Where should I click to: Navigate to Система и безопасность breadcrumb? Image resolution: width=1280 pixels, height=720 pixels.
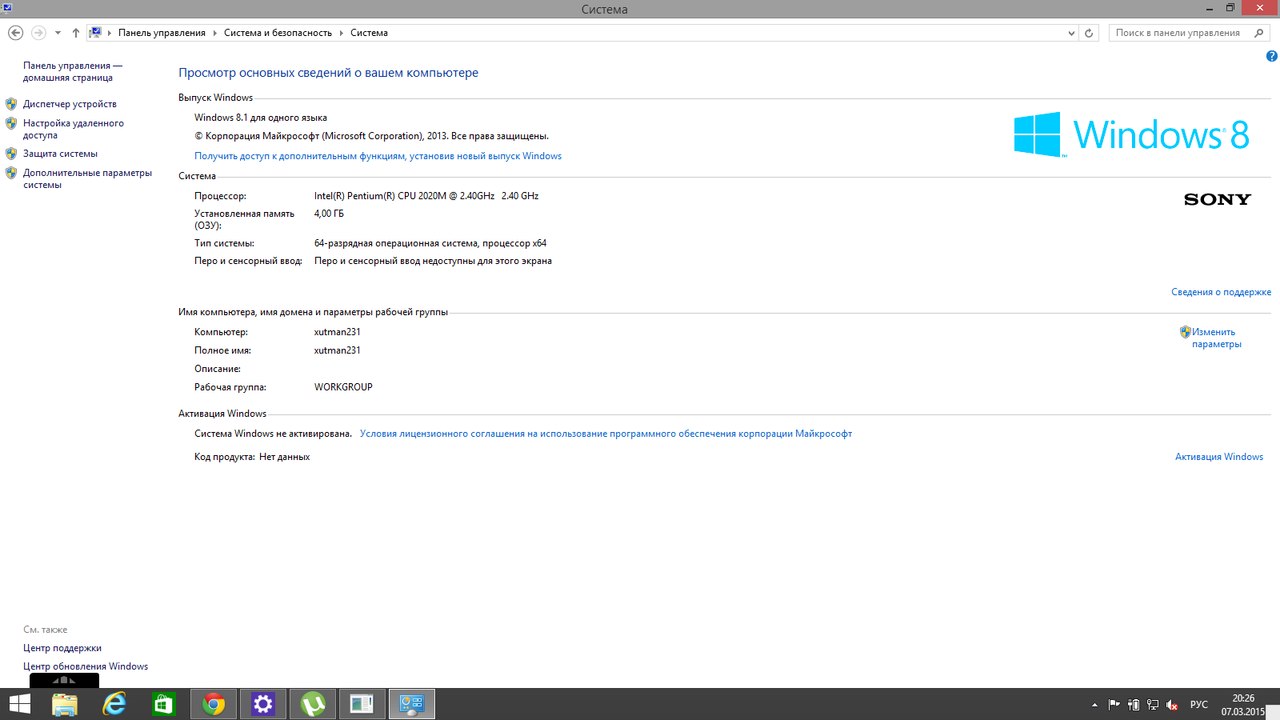(277, 33)
